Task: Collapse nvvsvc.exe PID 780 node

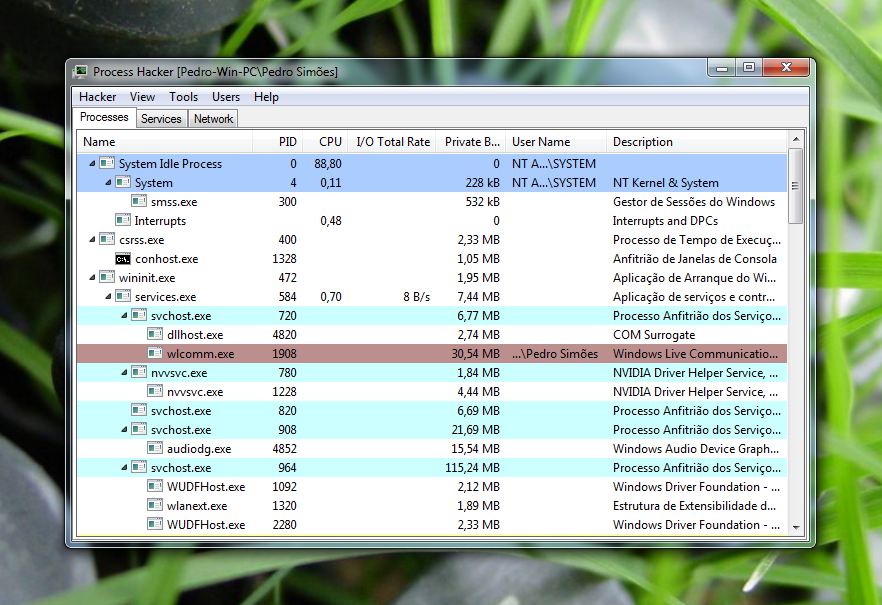Action: [x=124, y=372]
